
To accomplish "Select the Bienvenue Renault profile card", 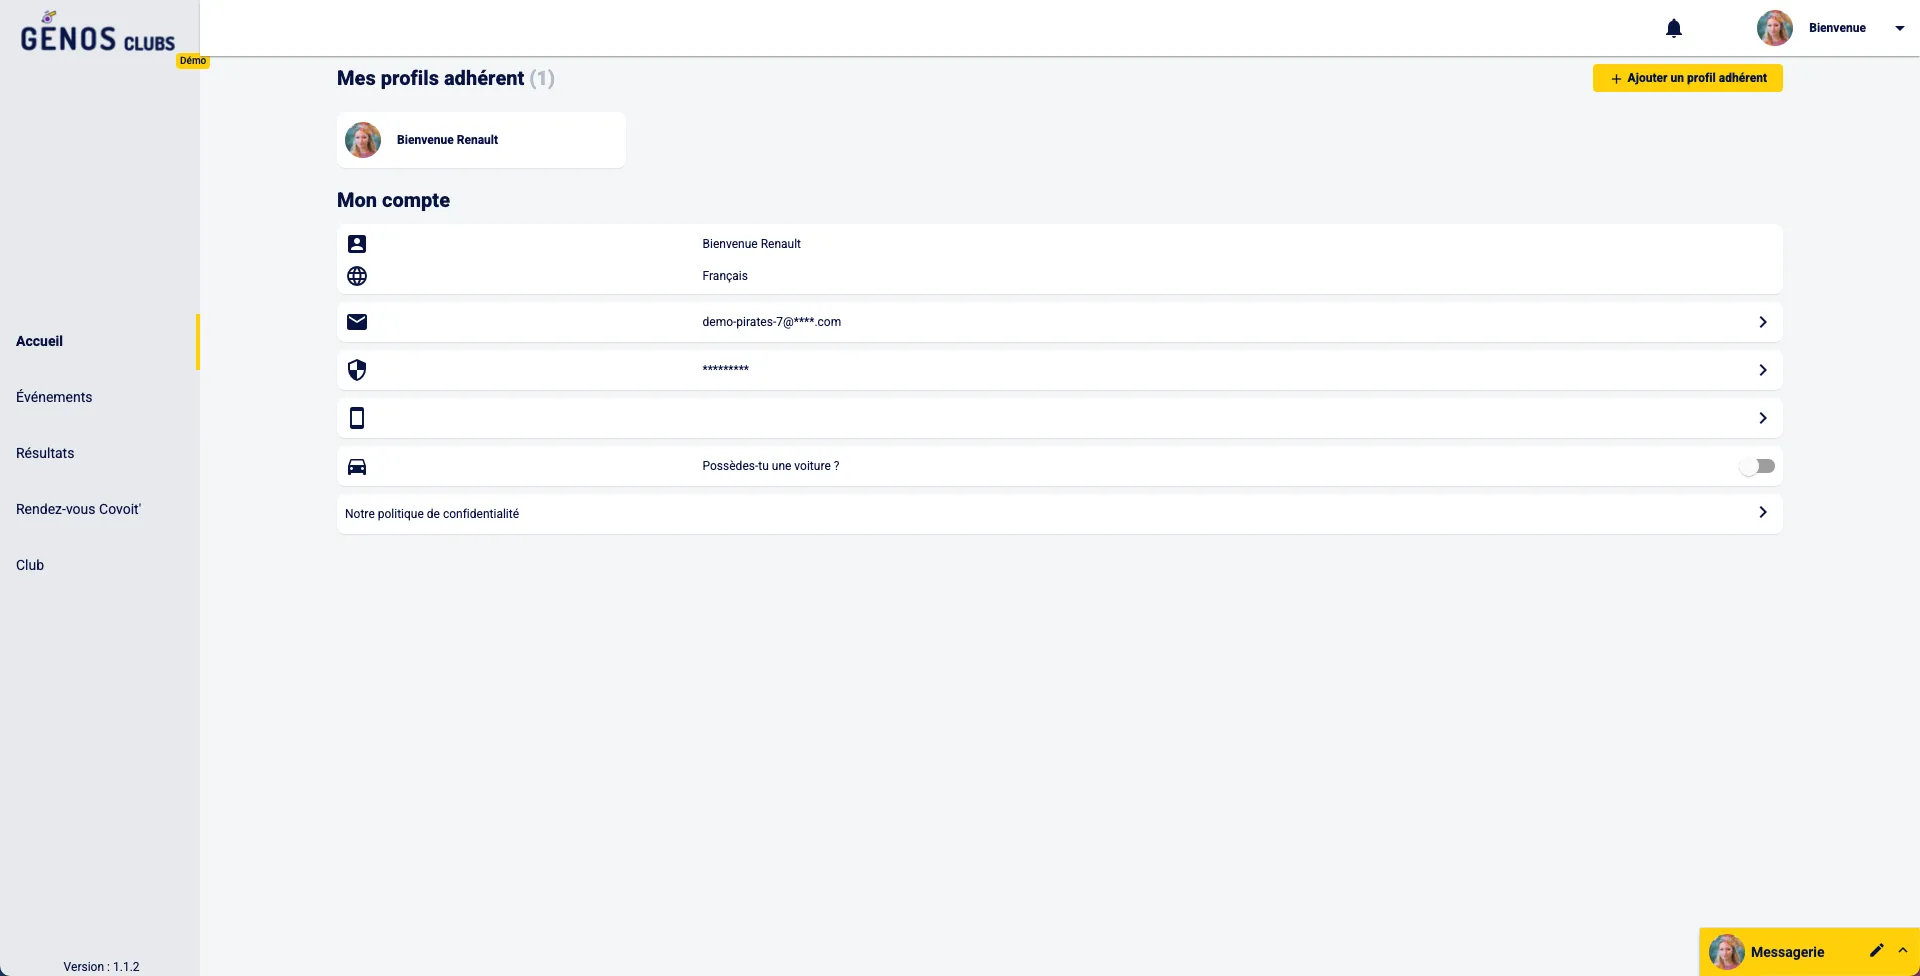I will click(x=481, y=140).
